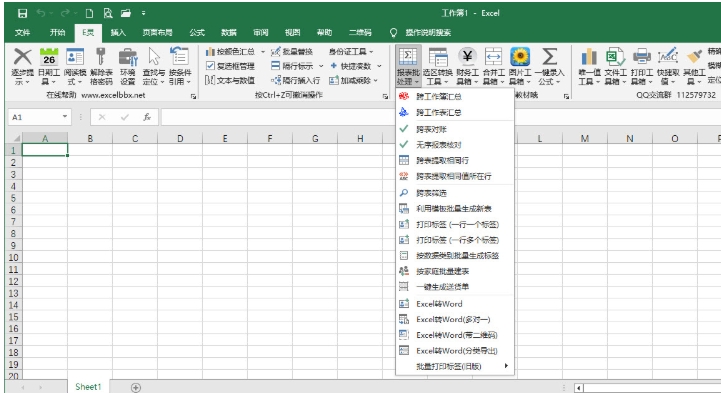Select 跨工作表汇总 menu item
Viewport: 721px width, 393px height.
point(455,112)
